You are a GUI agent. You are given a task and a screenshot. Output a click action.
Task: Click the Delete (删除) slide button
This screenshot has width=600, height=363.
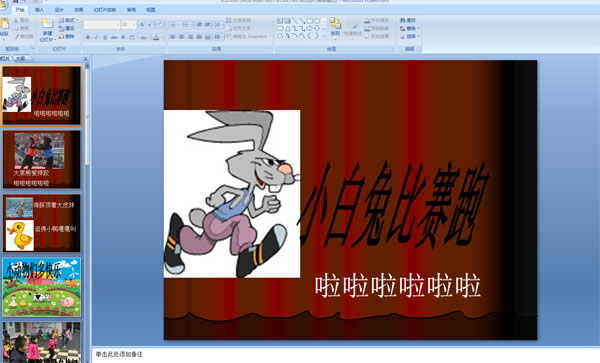tap(67, 36)
